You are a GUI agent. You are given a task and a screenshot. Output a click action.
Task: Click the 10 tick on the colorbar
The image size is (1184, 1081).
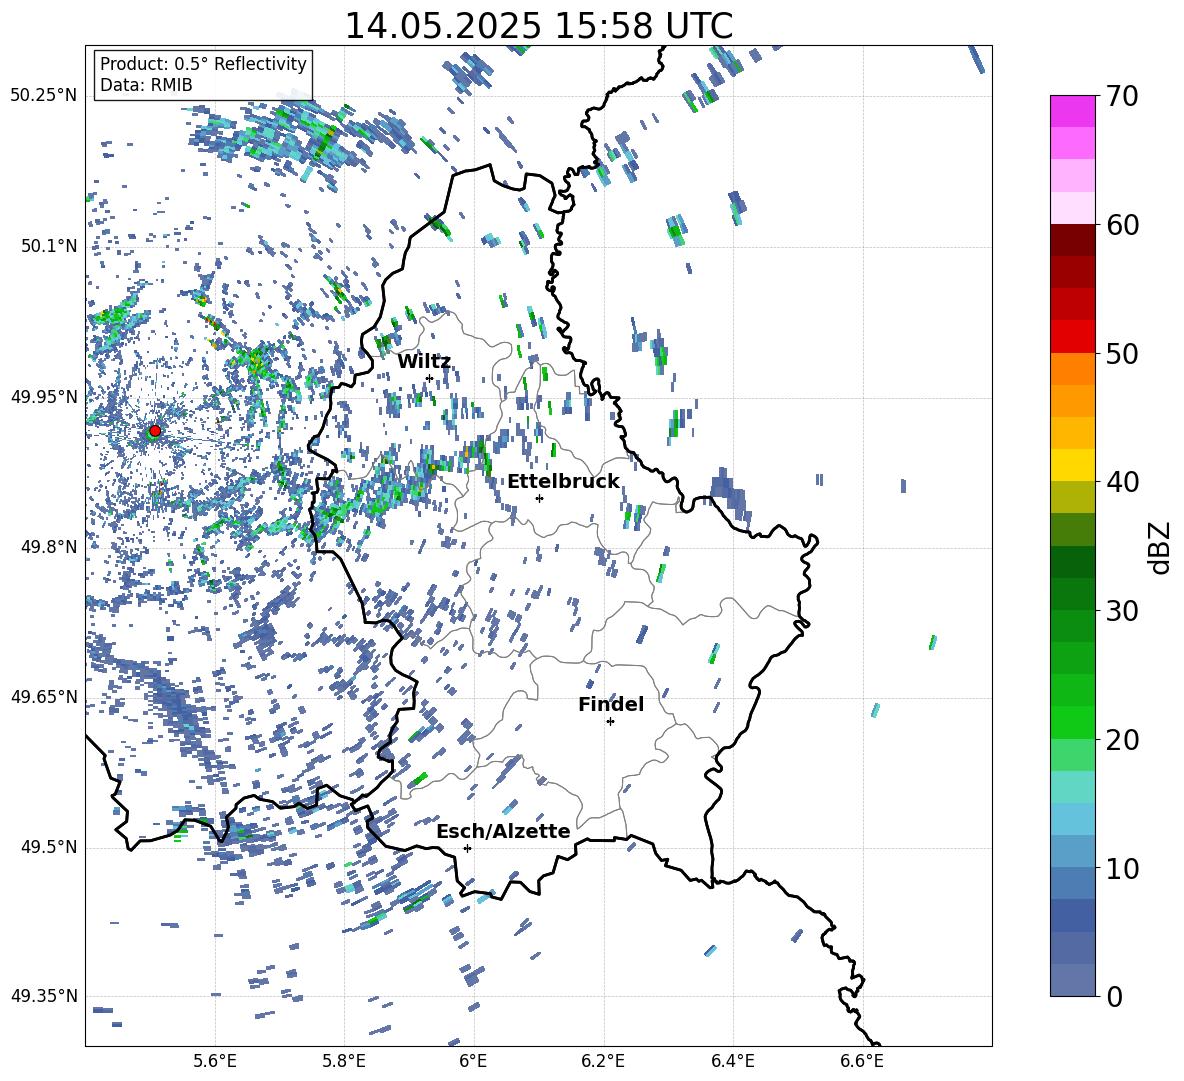pos(1122,868)
